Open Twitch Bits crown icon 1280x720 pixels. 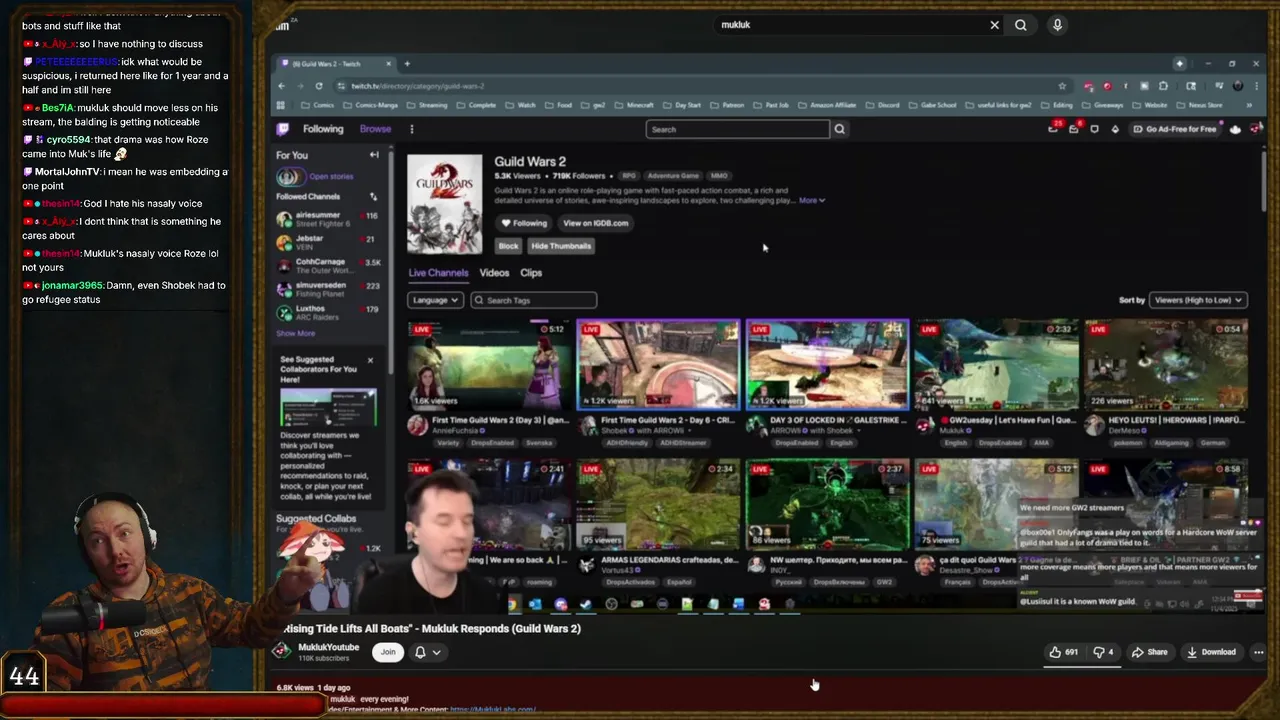pos(1115,129)
